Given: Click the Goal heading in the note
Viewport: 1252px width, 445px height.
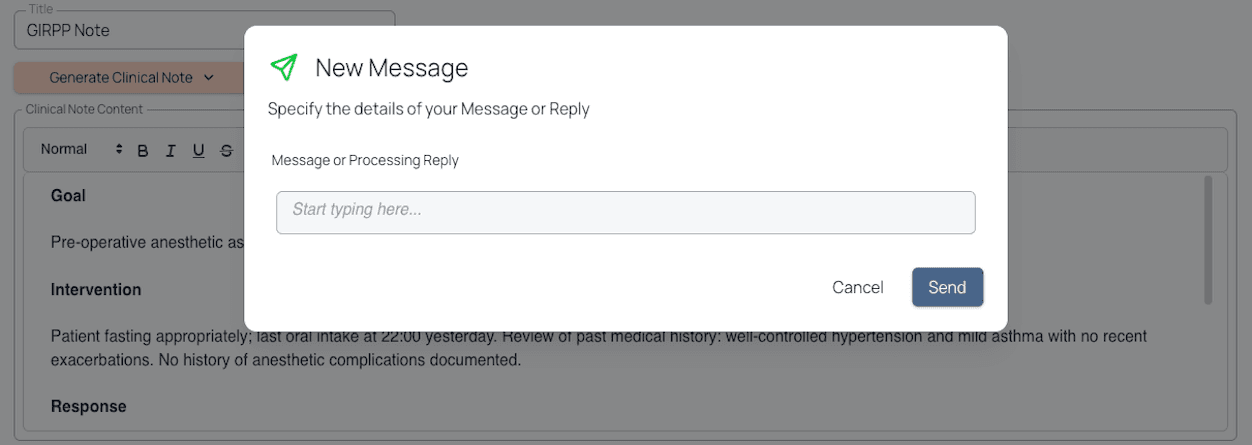Looking at the screenshot, I should [x=68, y=196].
